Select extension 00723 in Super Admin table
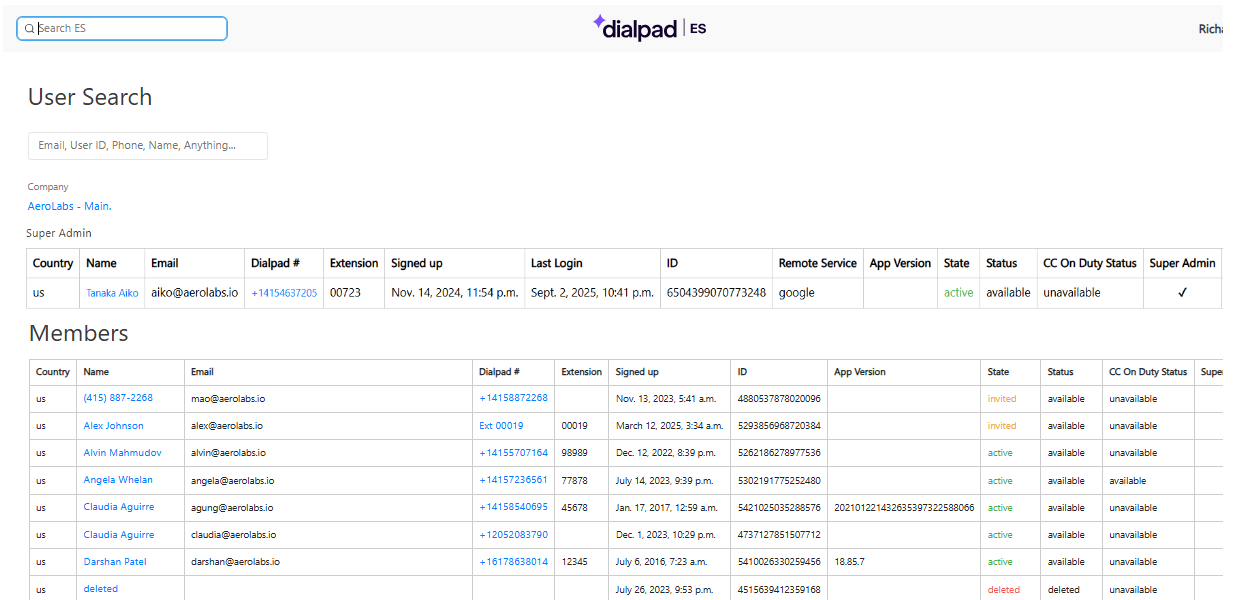Screen dimensions: 1234x600 [x=345, y=293]
